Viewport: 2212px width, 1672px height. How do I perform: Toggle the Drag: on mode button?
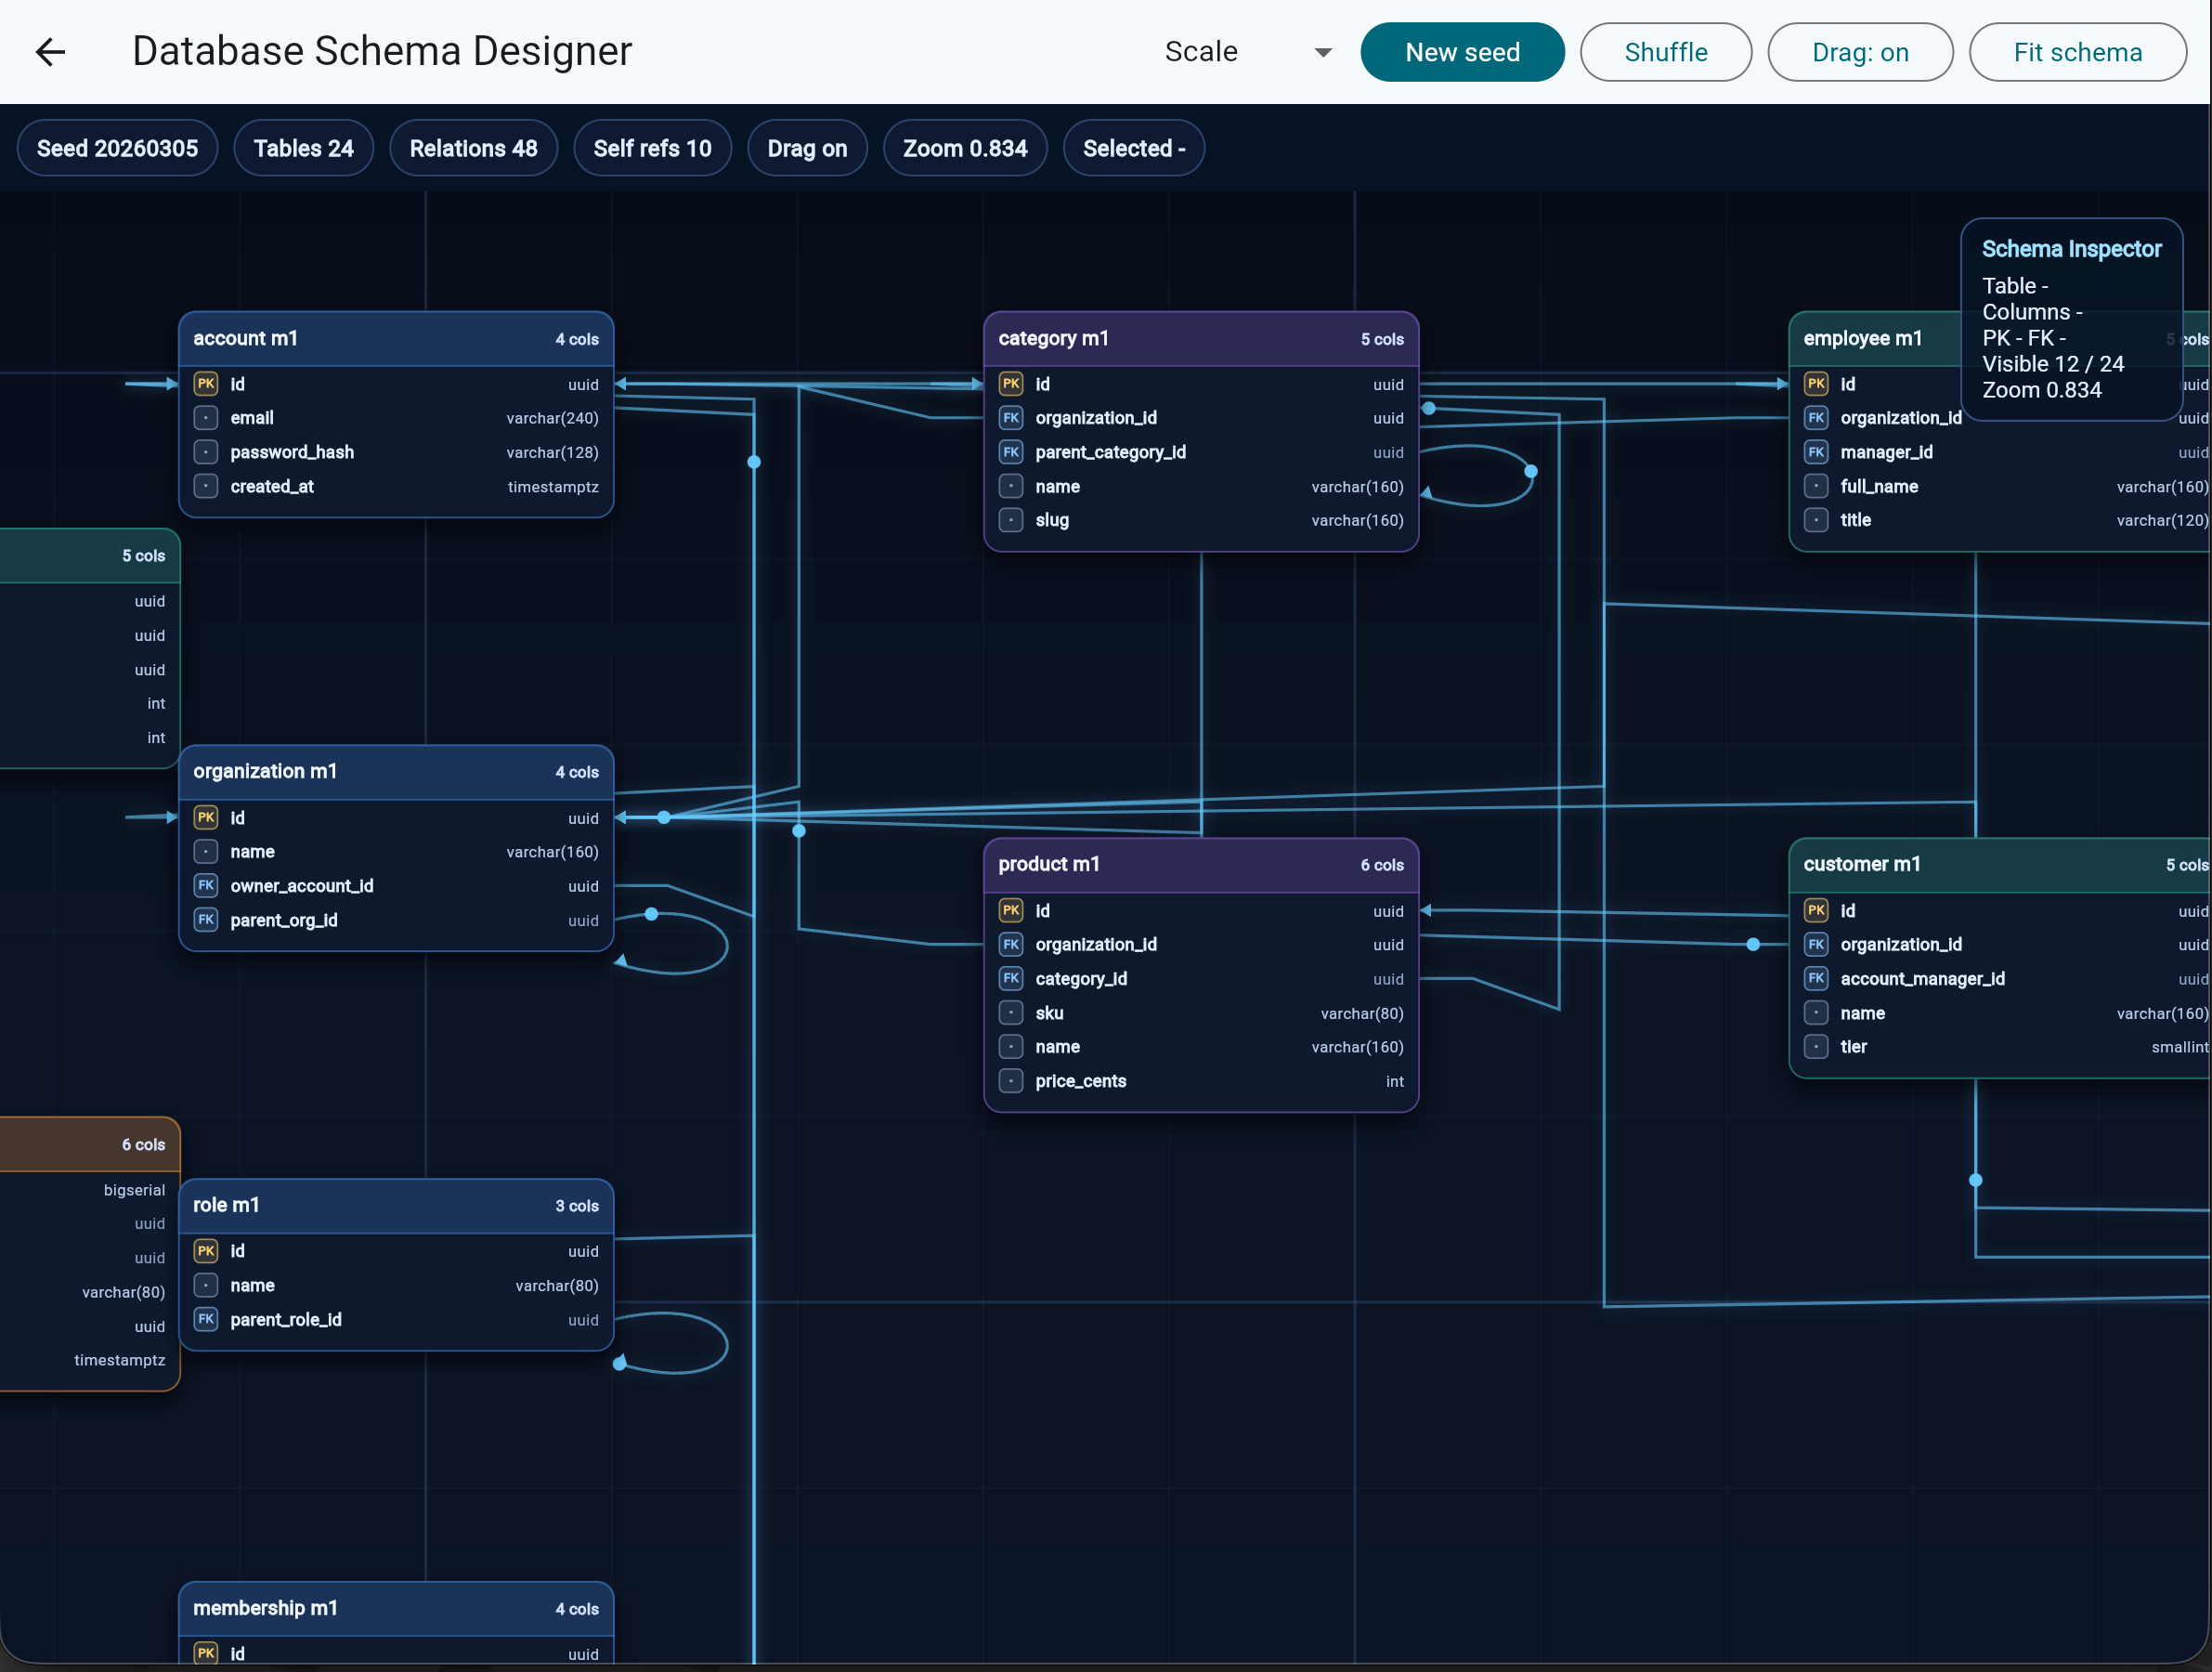(1859, 51)
